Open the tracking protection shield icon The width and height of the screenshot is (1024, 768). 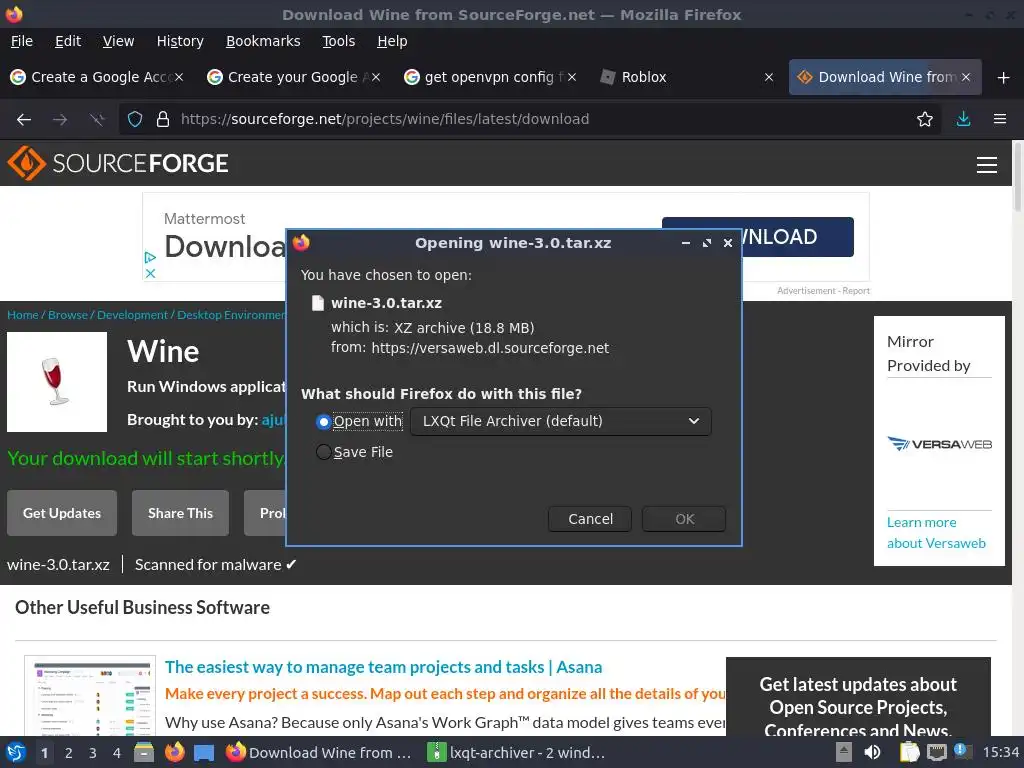[135, 119]
